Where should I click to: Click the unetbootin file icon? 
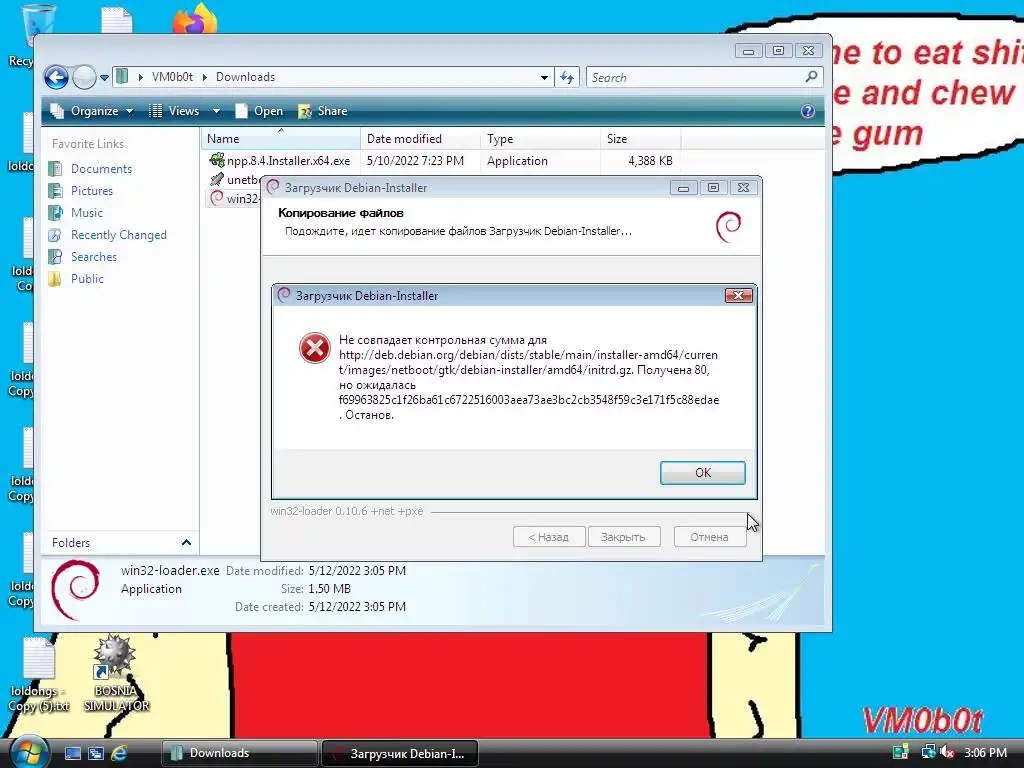click(217, 179)
